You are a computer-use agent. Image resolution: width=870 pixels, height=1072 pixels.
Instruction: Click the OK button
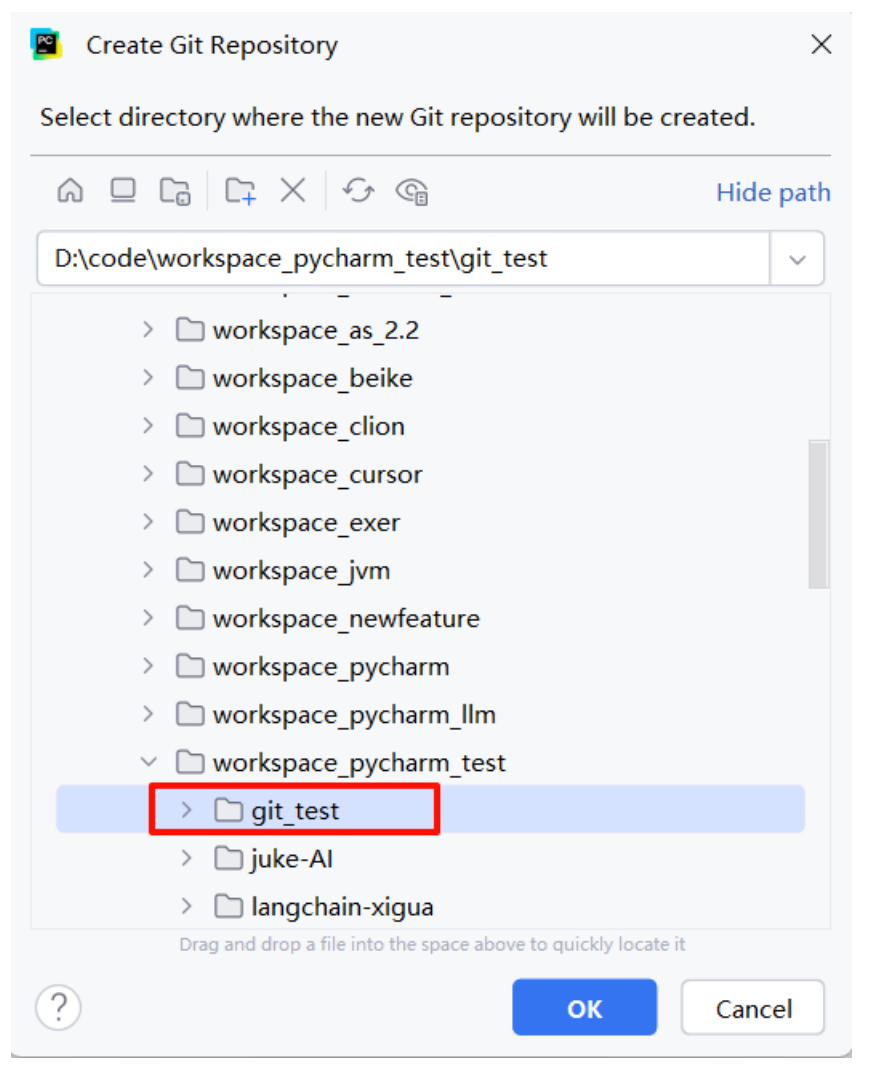pos(584,1008)
